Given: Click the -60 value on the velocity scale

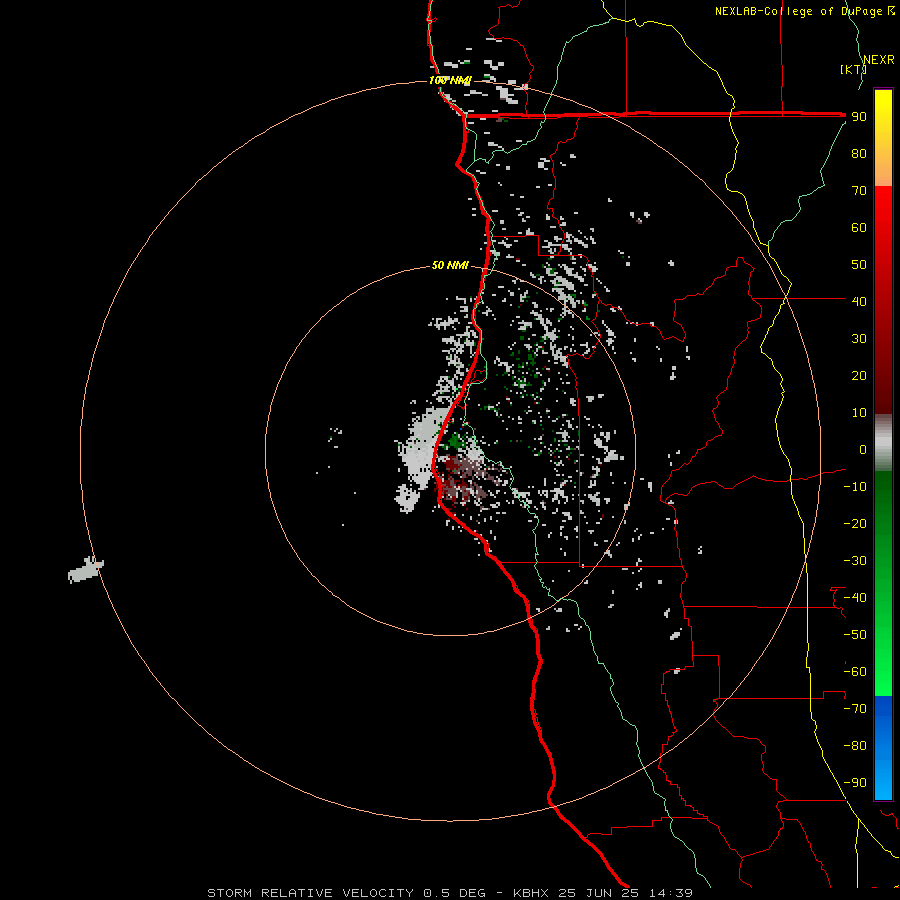Looking at the screenshot, I should [x=855, y=672].
